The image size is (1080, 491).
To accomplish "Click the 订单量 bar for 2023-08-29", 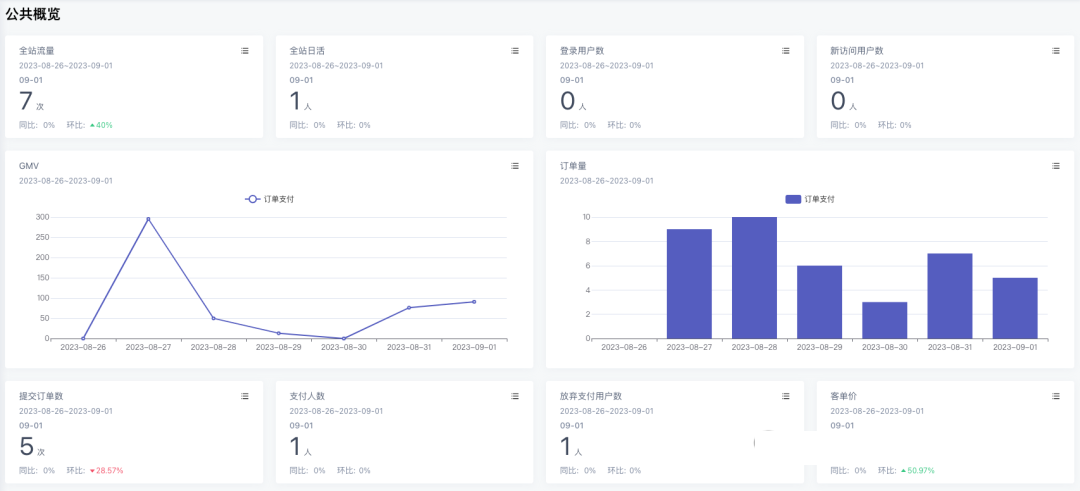I will (x=820, y=302).
